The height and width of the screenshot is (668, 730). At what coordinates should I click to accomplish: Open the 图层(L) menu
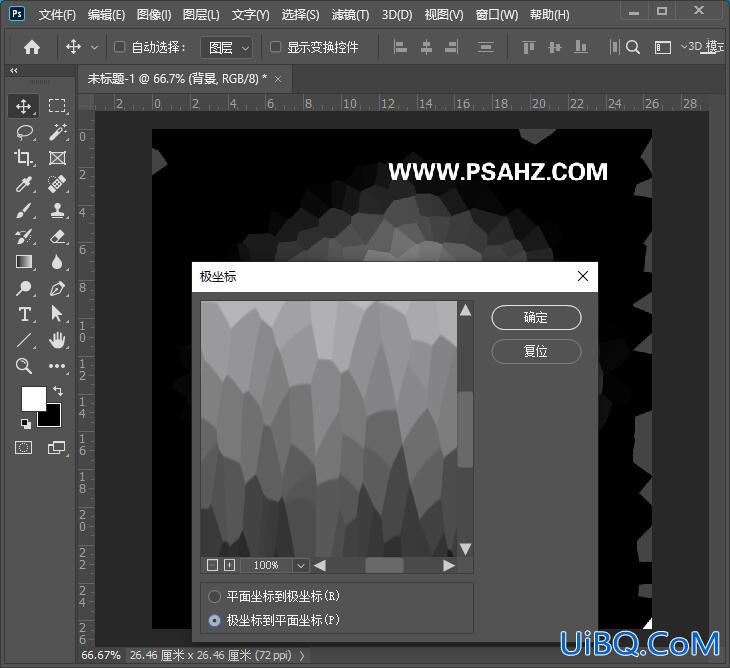(201, 14)
